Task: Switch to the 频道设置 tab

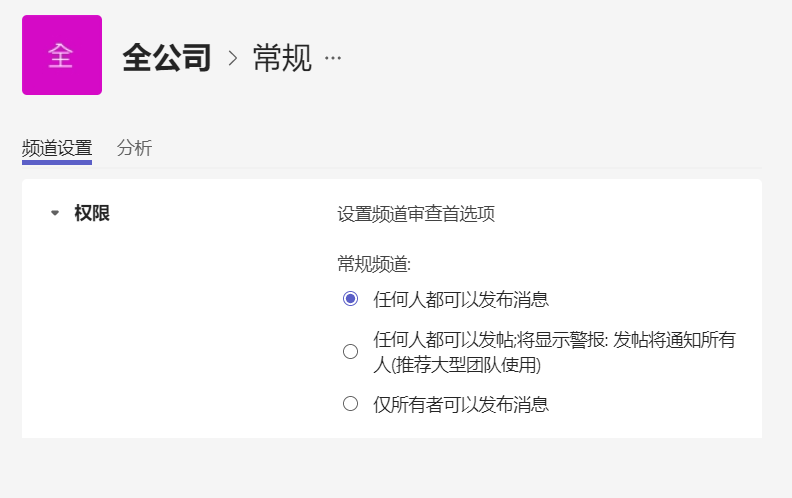Action: coord(57,148)
